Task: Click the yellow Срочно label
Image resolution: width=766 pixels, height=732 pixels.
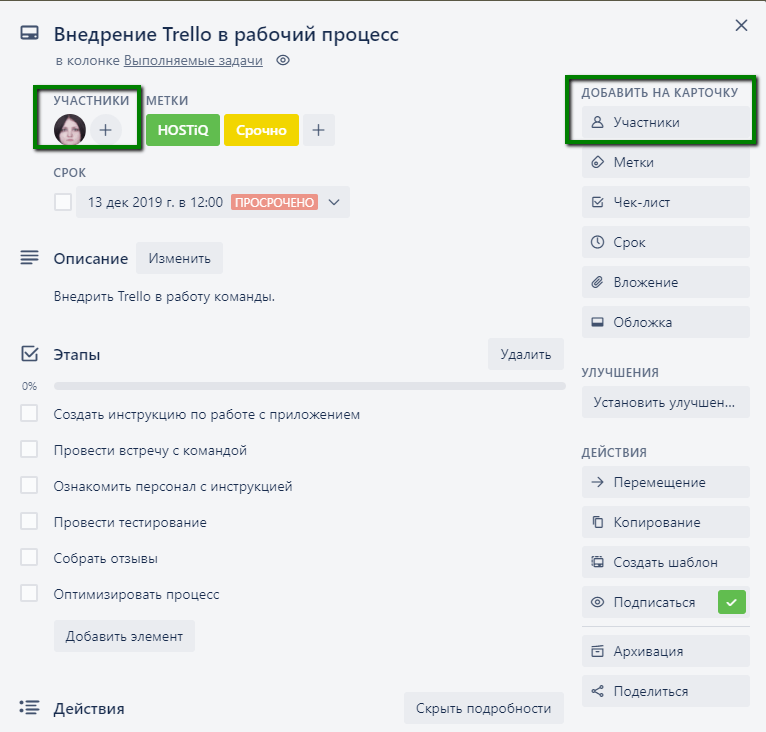Action: point(261,130)
